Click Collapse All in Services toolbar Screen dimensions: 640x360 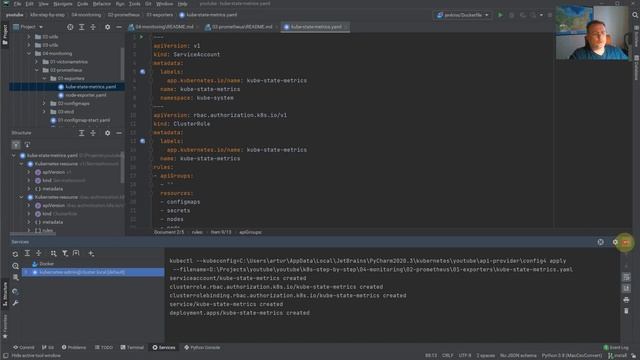click(x=39, y=253)
